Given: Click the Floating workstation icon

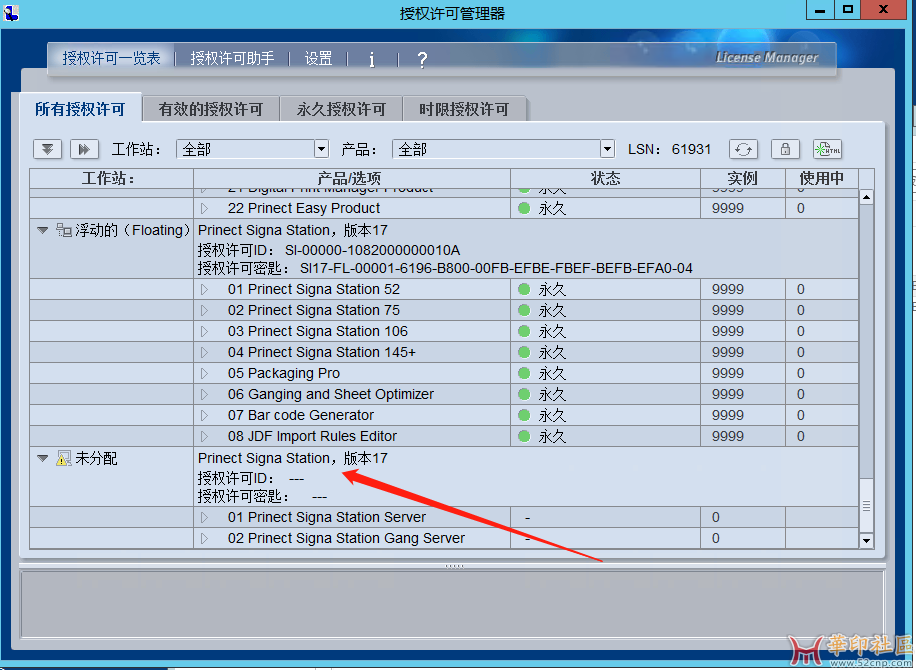Looking at the screenshot, I should coord(63,230).
